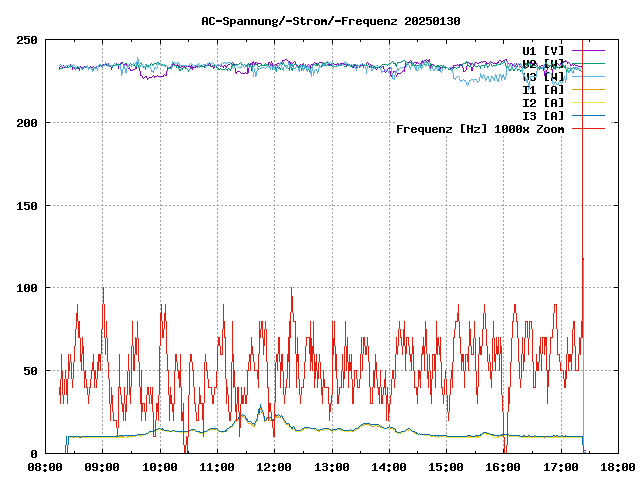Click the 0 y-axis tick label

34,454
